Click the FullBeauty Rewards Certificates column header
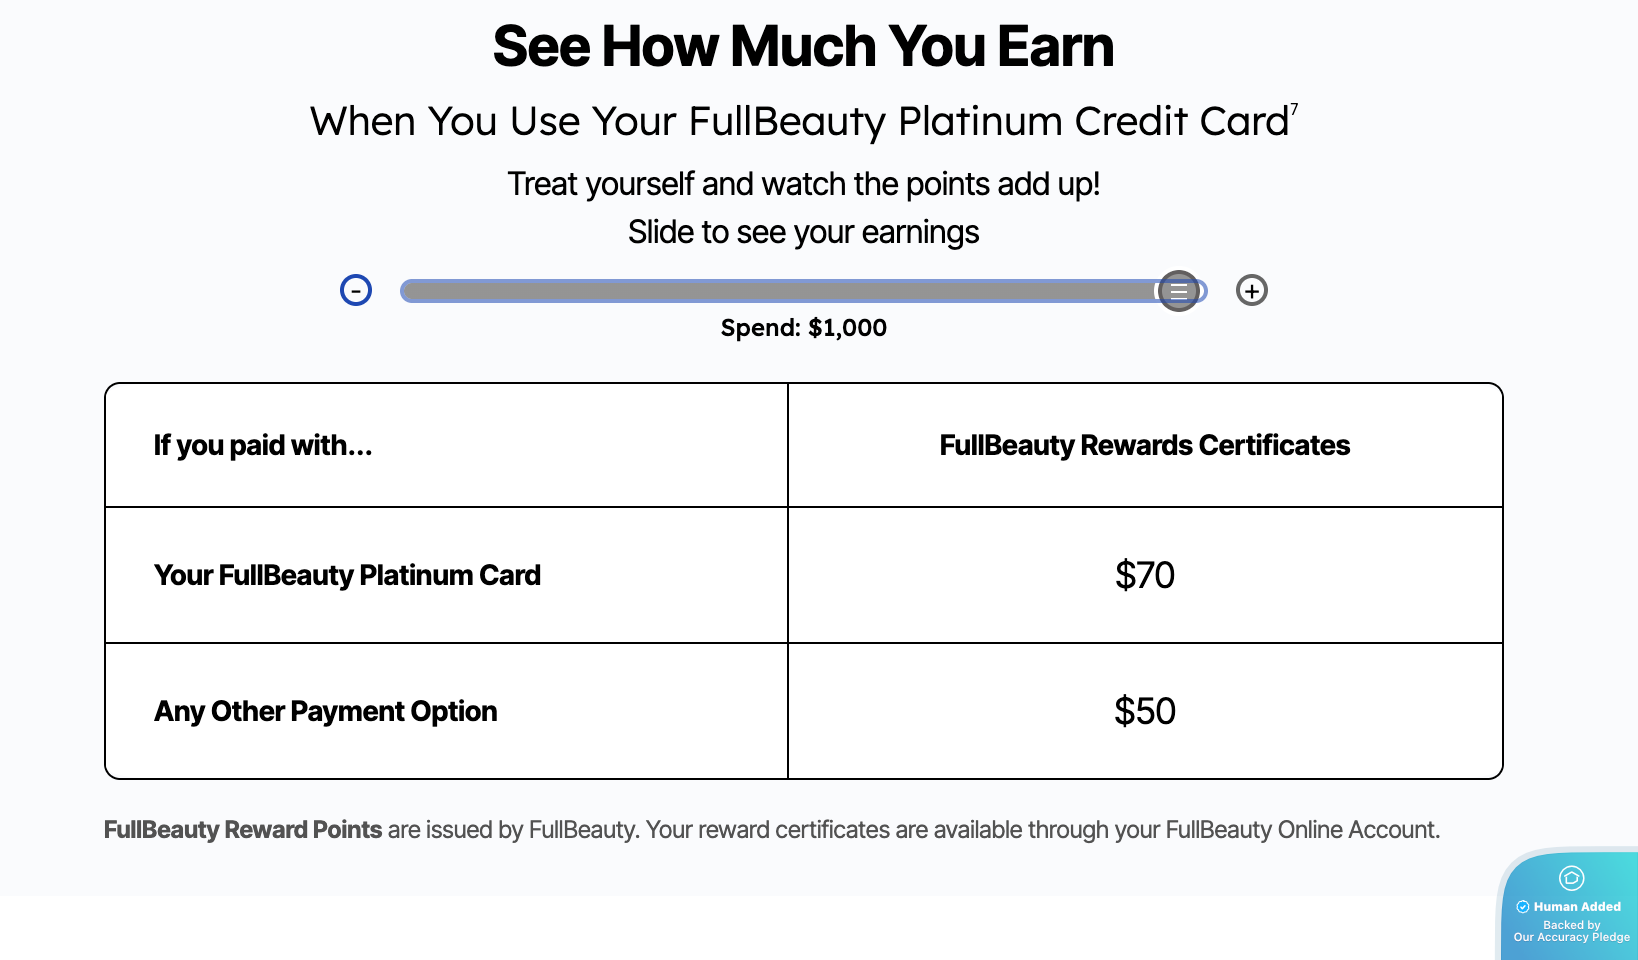This screenshot has height=960, width=1638. coord(1144,445)
